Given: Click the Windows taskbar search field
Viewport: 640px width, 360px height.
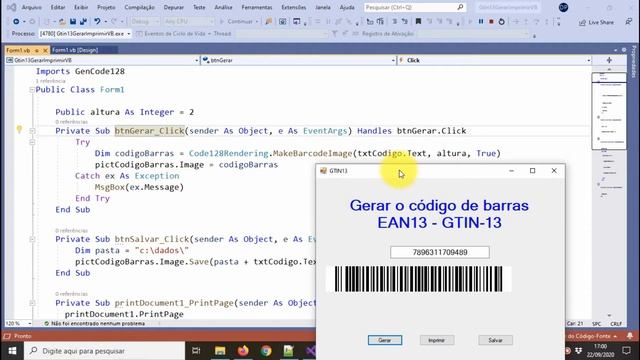Looking at the screenshot, I should pos(104,351).
